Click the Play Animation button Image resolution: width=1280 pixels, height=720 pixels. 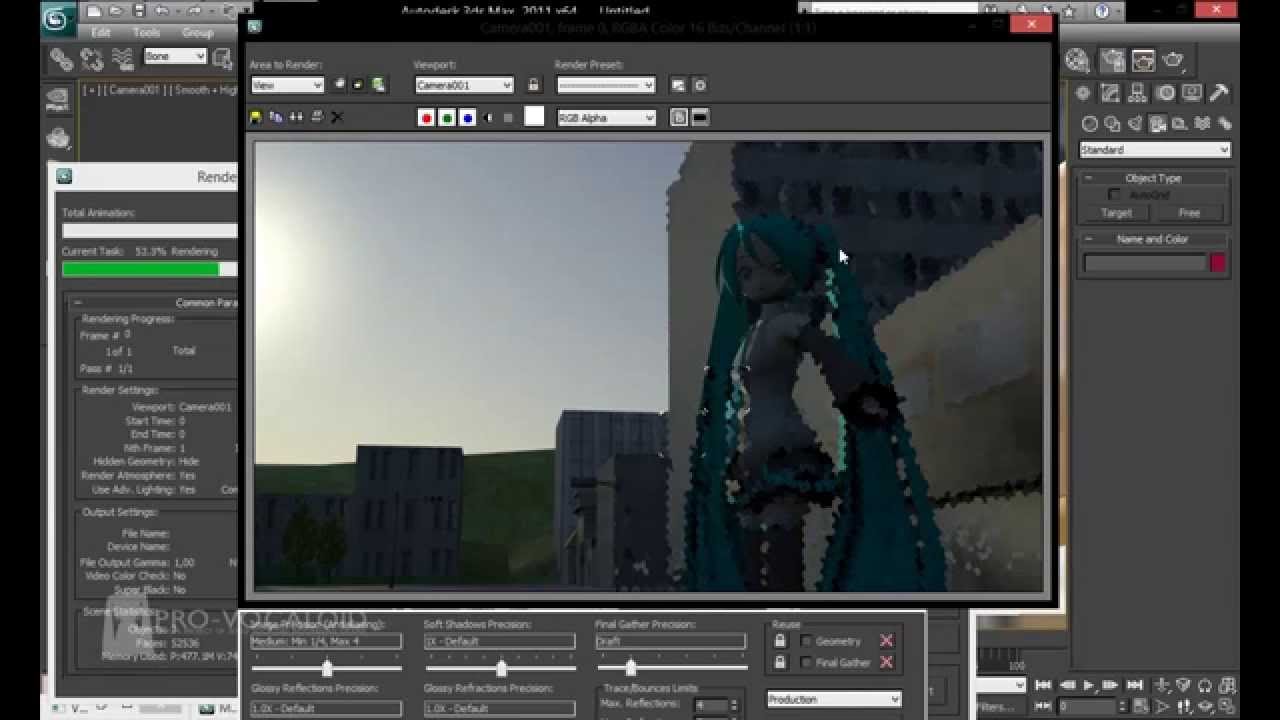[x=1089, y=685]
